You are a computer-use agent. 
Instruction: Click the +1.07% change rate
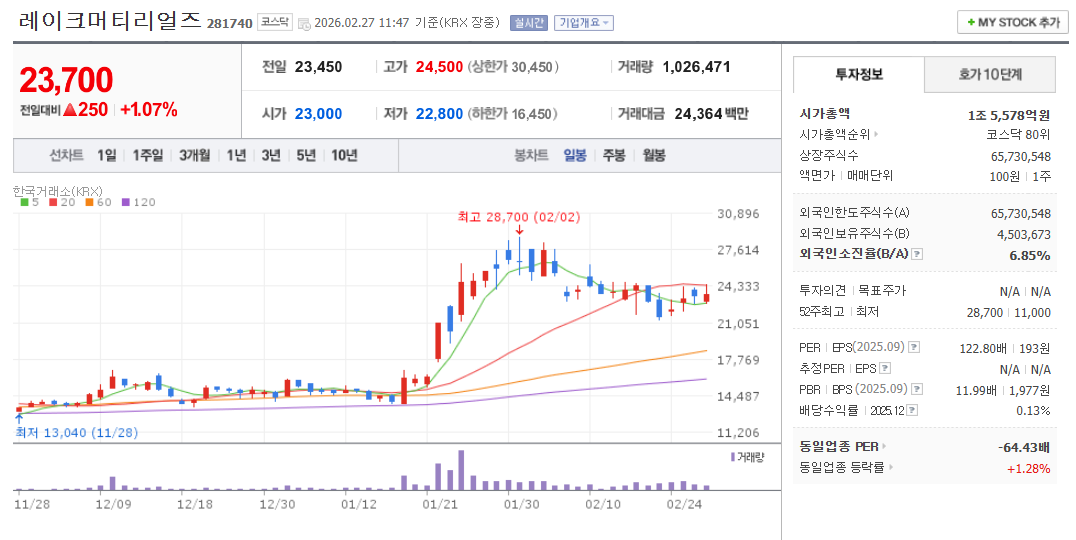click(x=149, y=110)
